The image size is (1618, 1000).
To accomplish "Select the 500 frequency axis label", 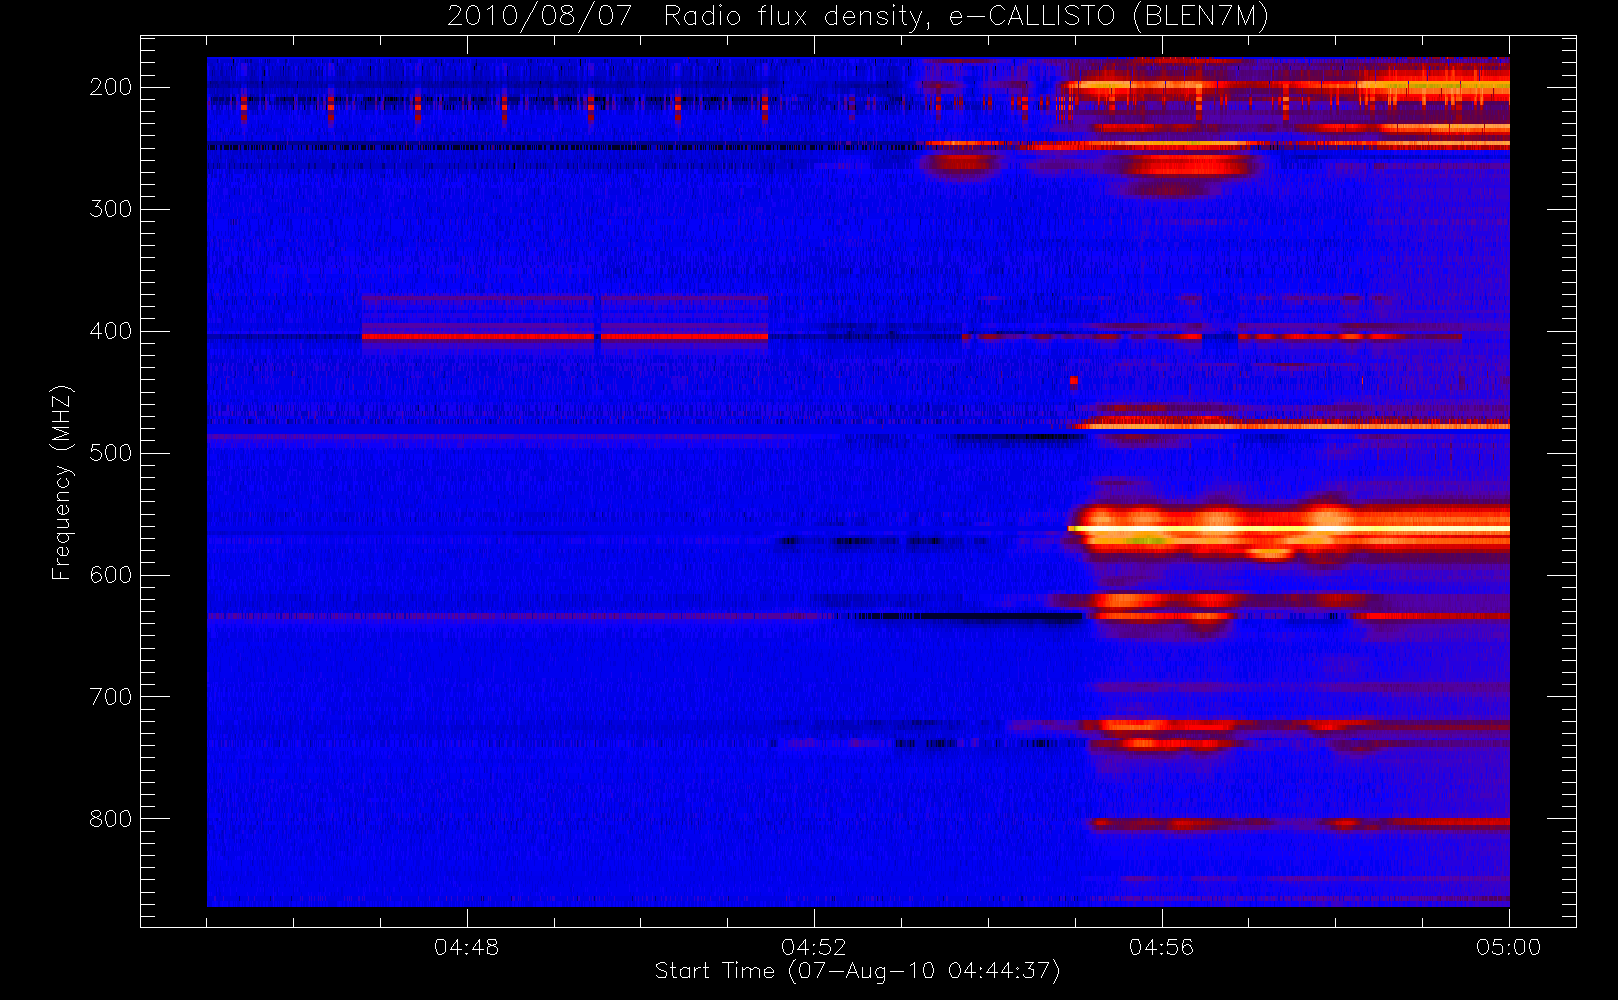I will [110, 453].
